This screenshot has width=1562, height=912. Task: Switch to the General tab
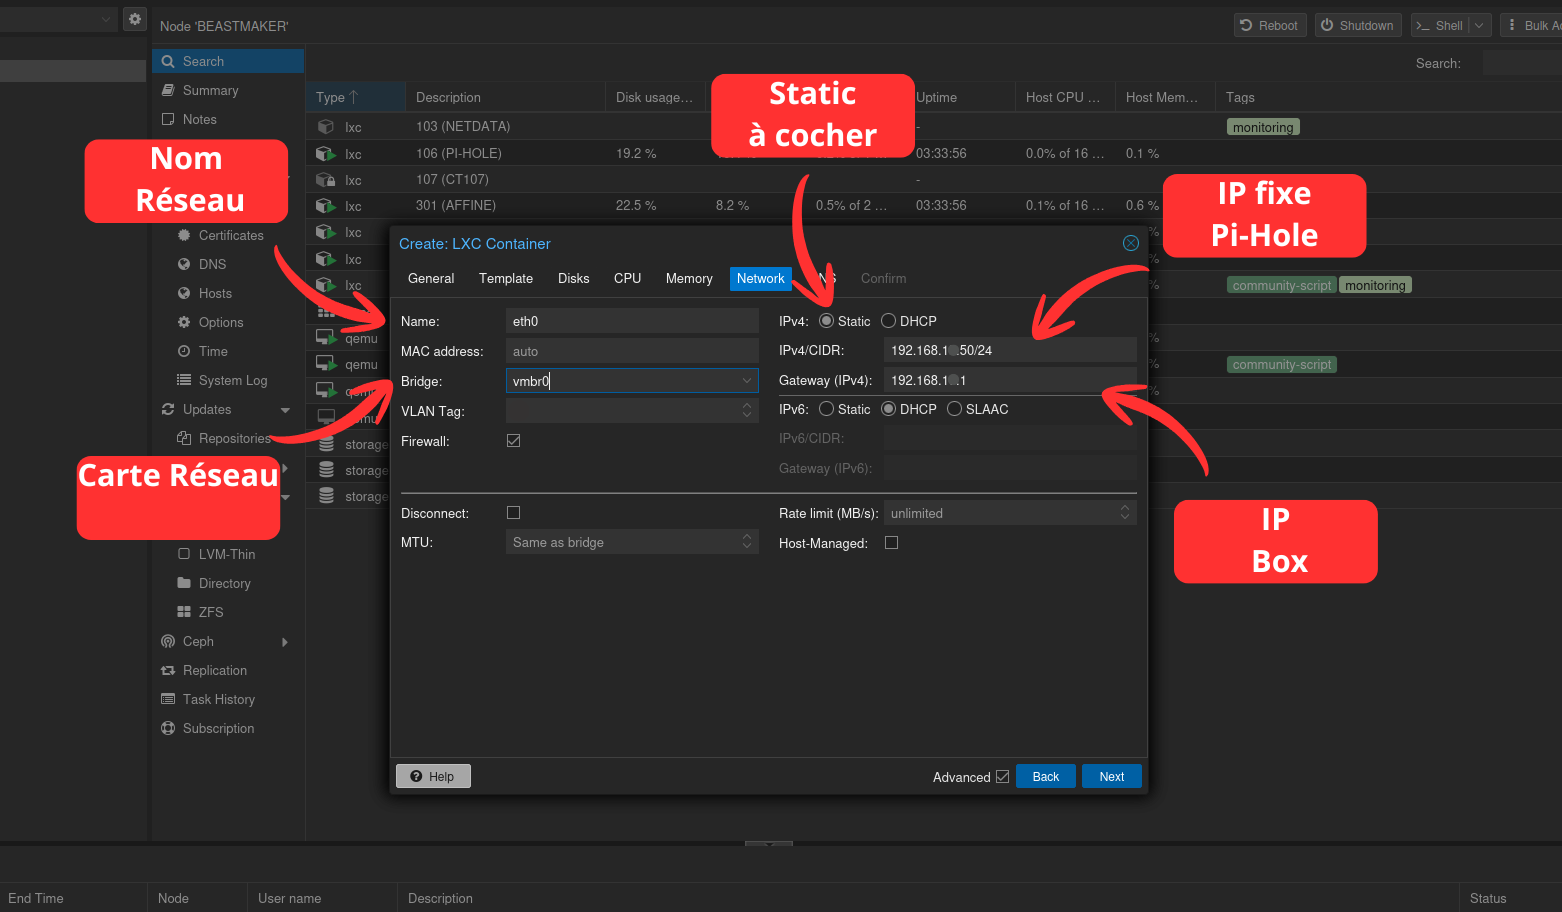click(431, 279)
